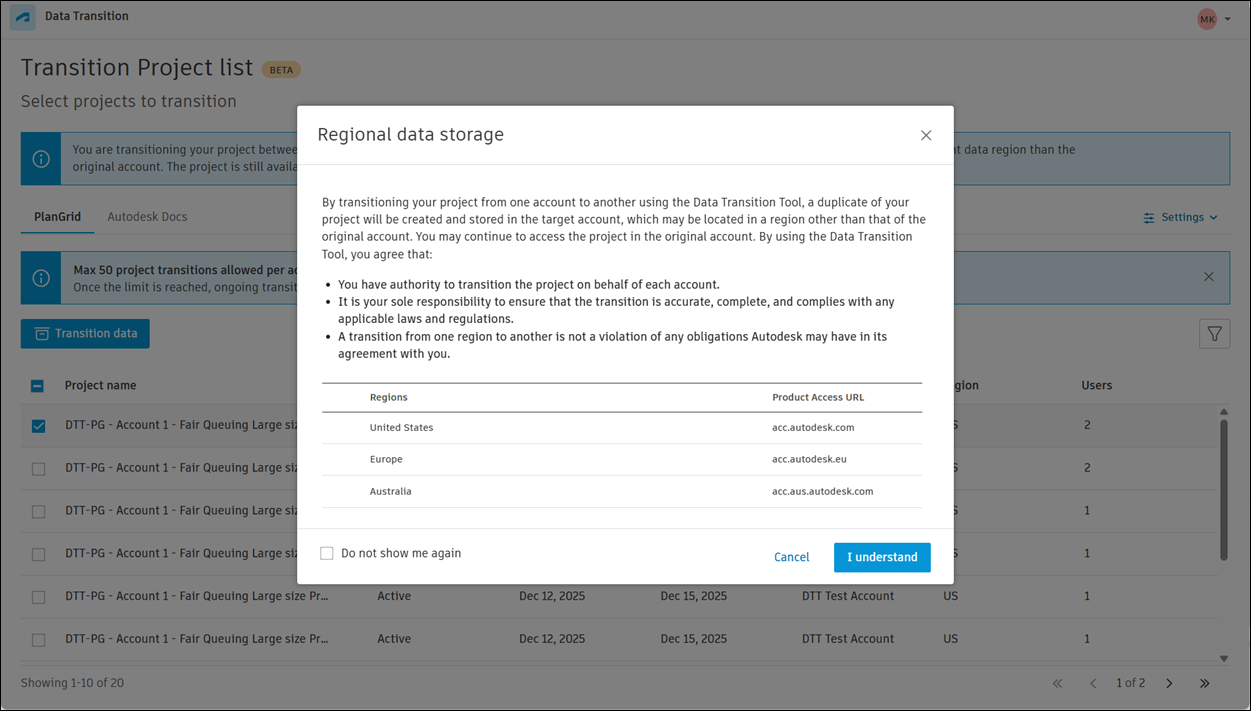Screen dimensions: 1251x711
Task: Go to the previous page of projects
Action: click(1093, 683)
